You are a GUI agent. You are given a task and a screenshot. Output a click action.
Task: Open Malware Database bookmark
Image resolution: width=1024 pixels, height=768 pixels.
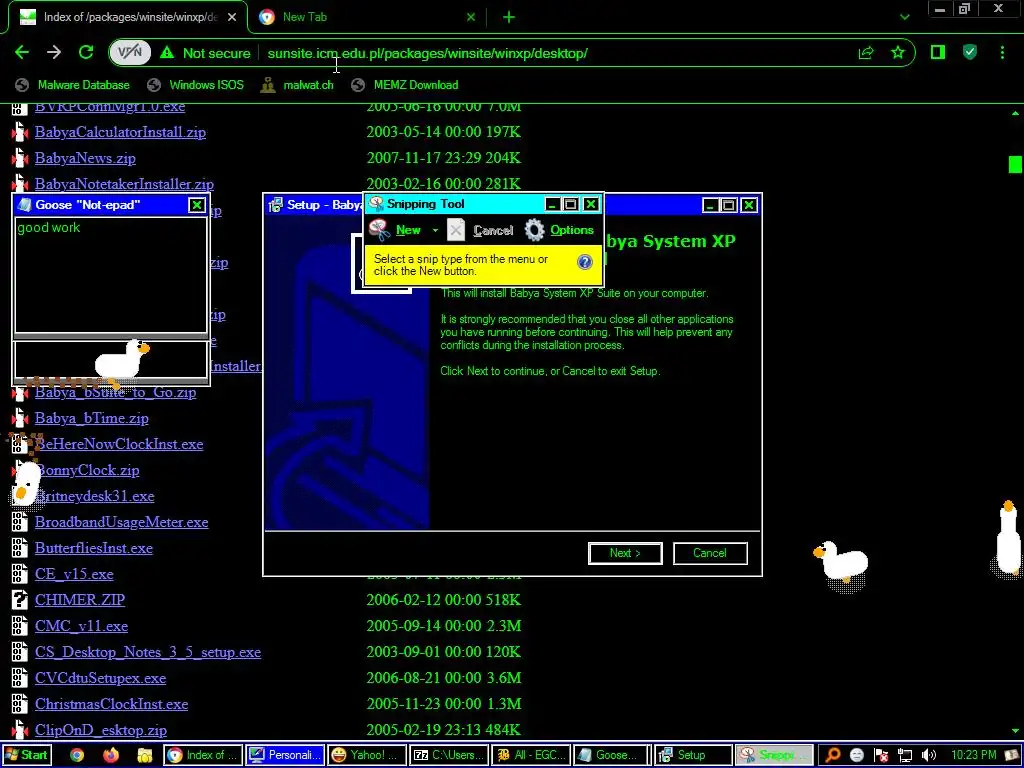72,85
